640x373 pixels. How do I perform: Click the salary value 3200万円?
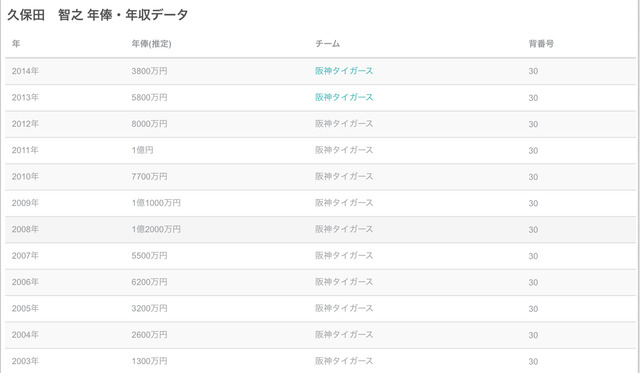pyautogui.click(x=149, y=308)
